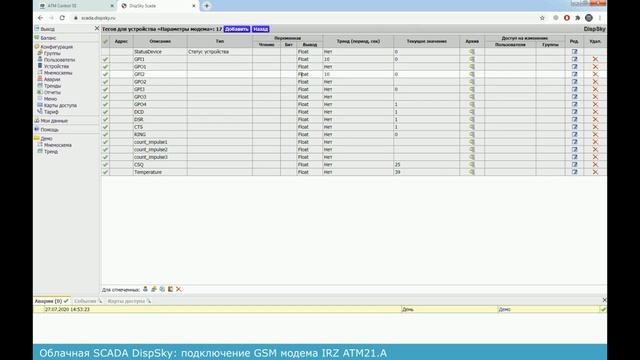
Task: Click the Назад button
Action: coord(260,29)
